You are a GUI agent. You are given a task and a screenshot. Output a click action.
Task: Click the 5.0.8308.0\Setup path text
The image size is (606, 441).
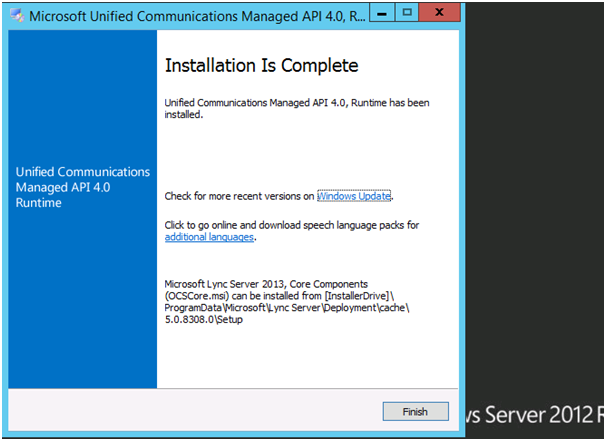point(204,320)
